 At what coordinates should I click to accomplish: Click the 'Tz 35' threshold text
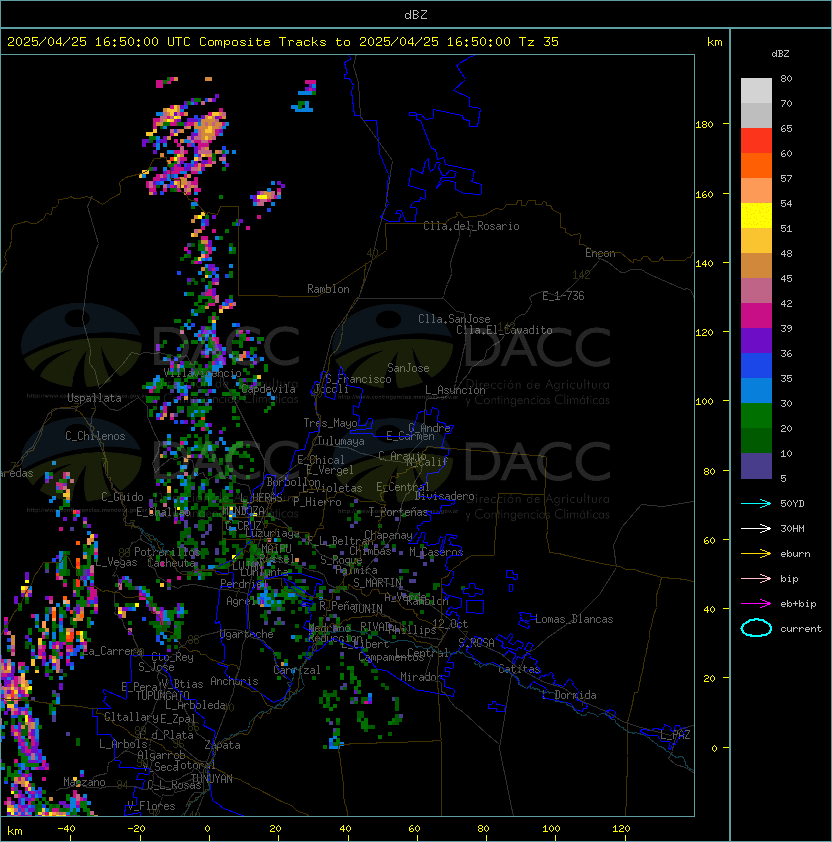point(539,42)
